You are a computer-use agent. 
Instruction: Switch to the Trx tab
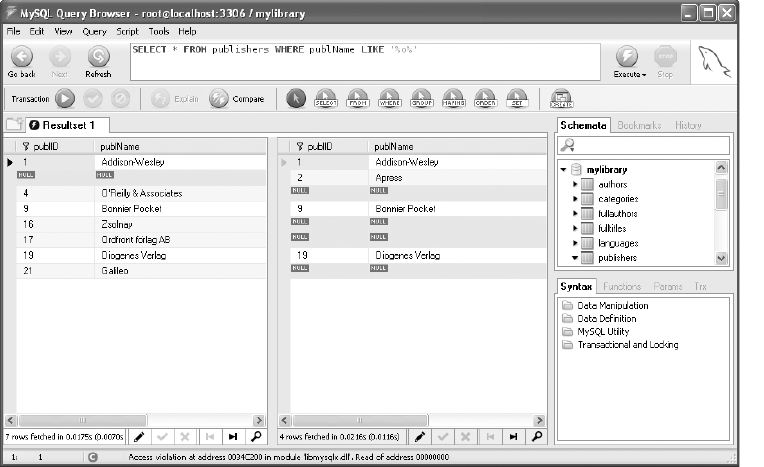click(x=700, y=287)
